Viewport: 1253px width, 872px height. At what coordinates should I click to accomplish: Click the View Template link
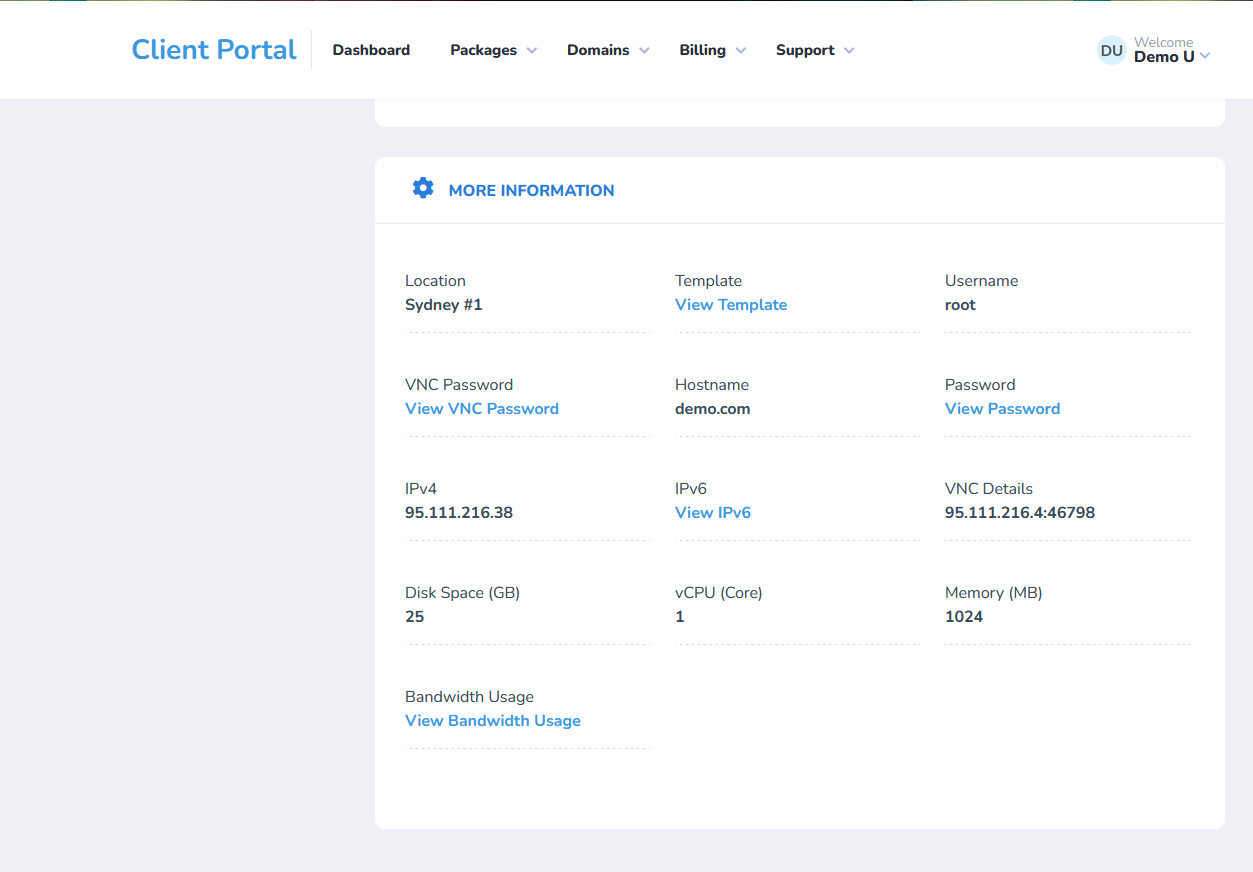click(731, 305)
